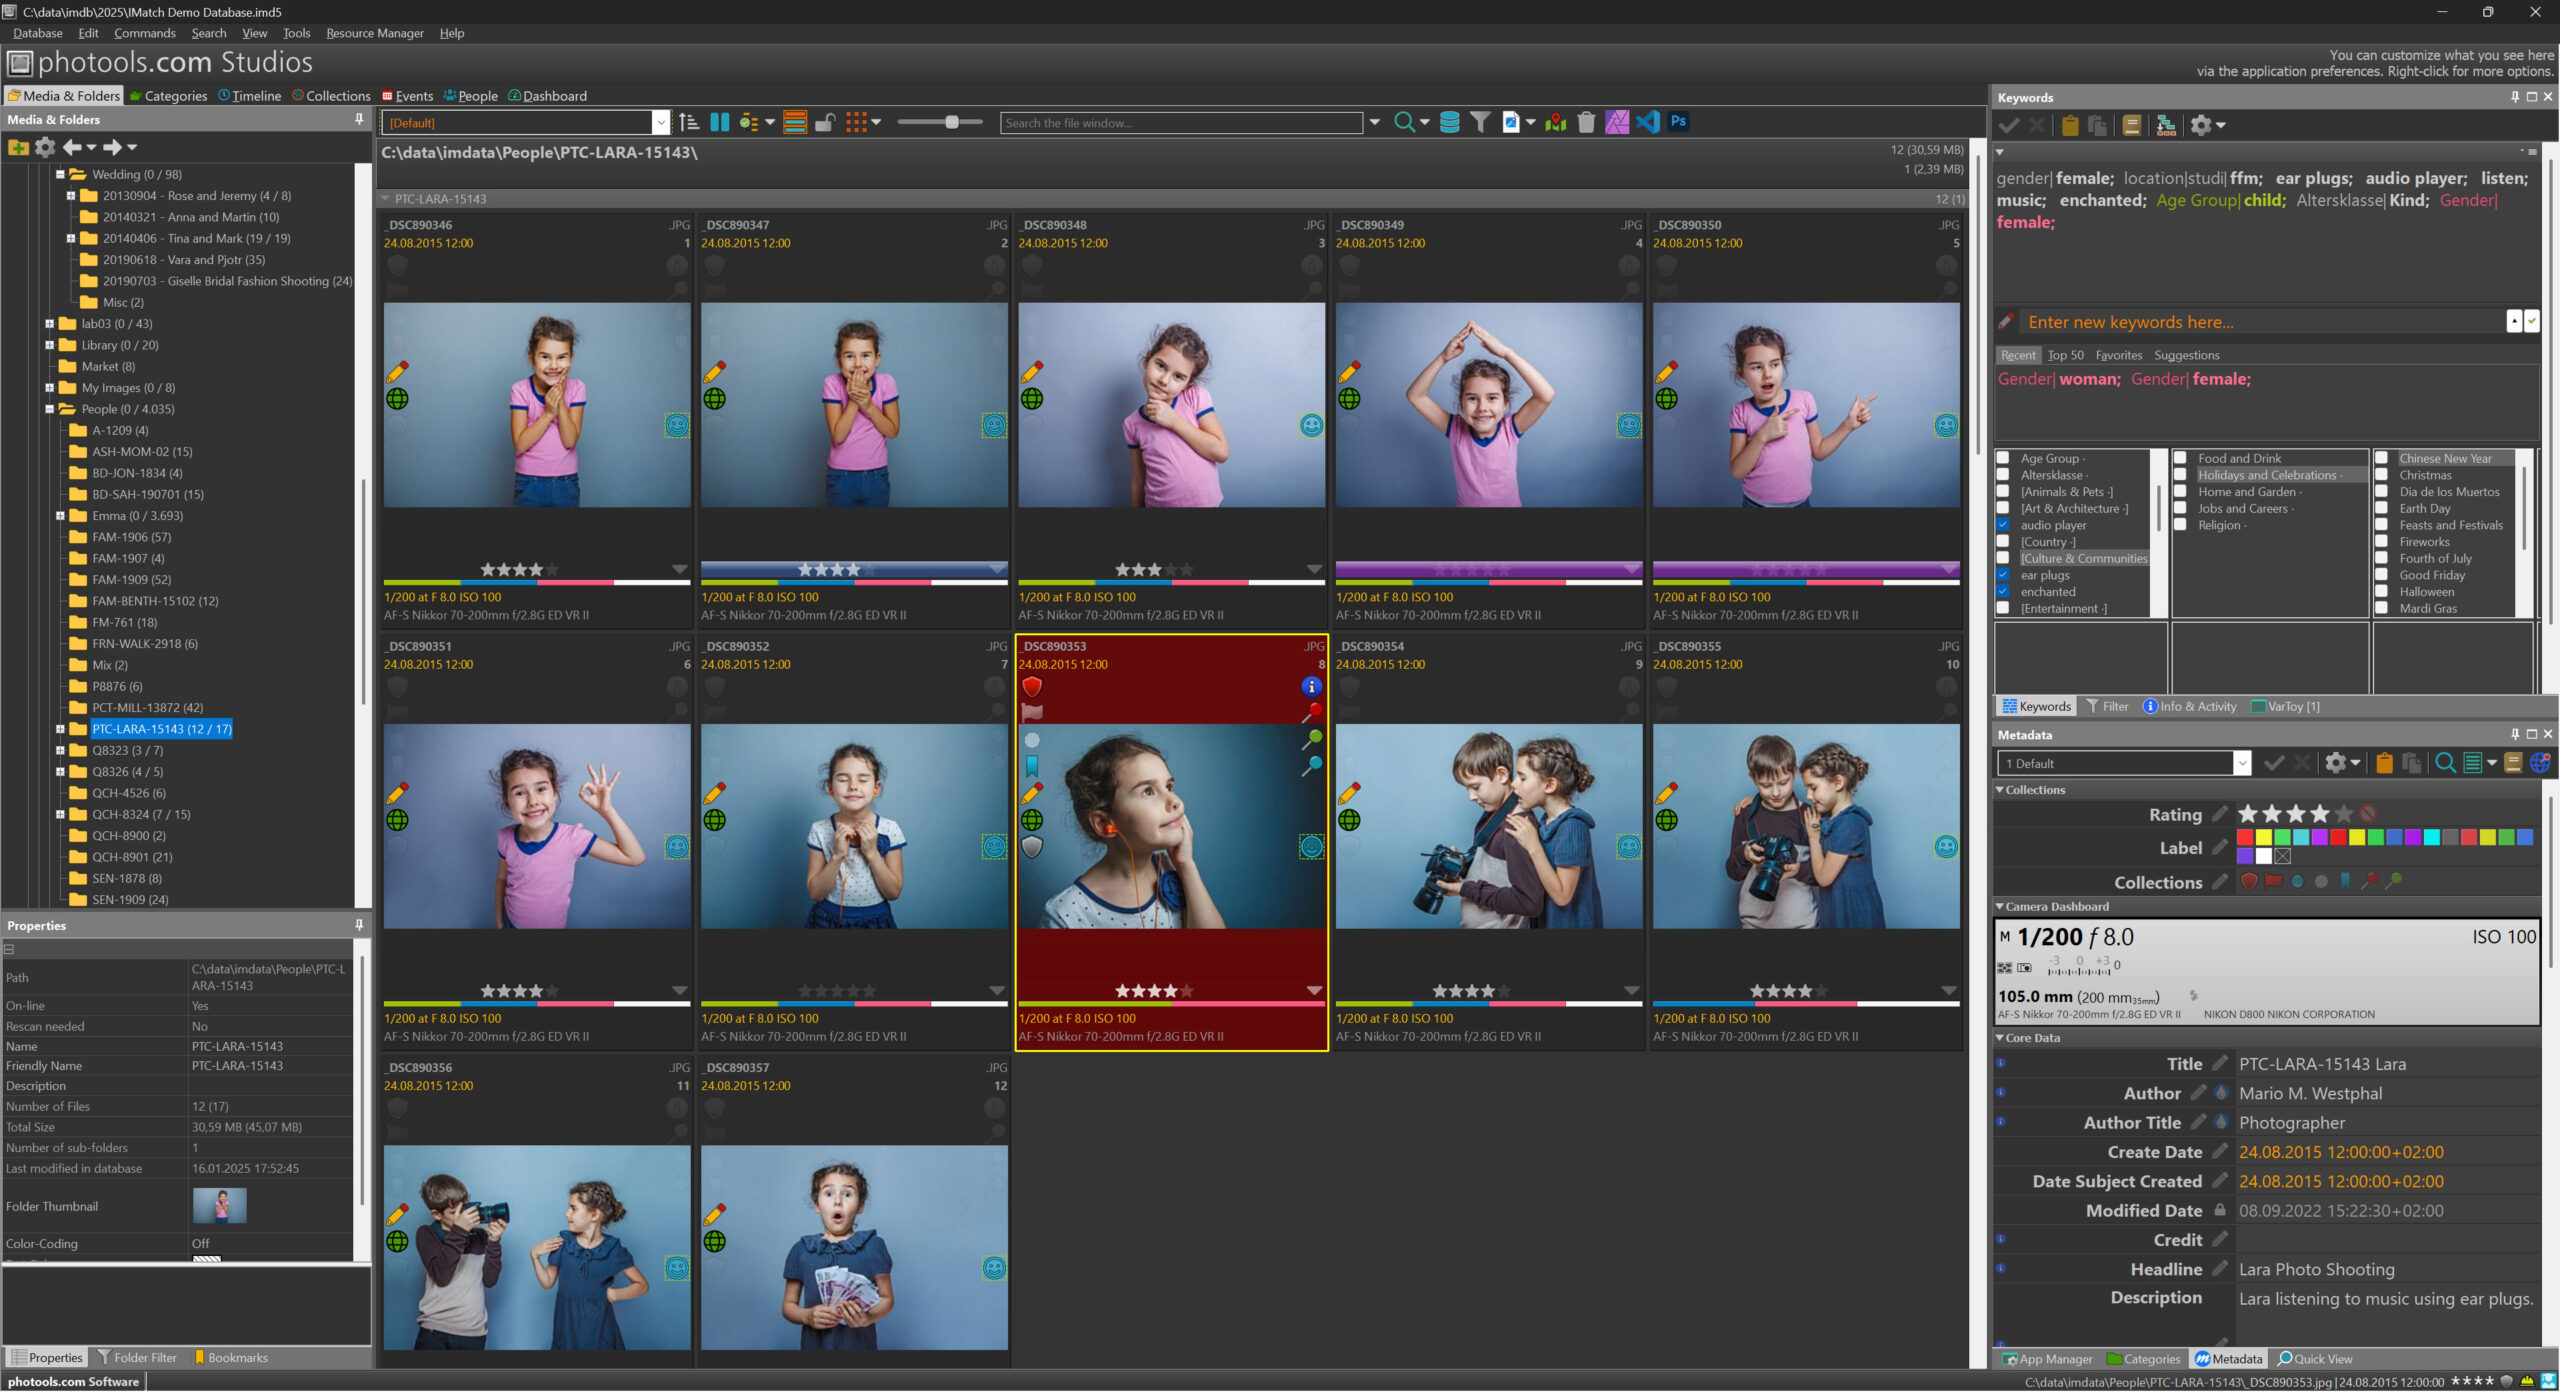This screenshot has width=2560, height=1392.
Task: Toggle the lock icon in toolbar
Action: [x=825, y=122]
